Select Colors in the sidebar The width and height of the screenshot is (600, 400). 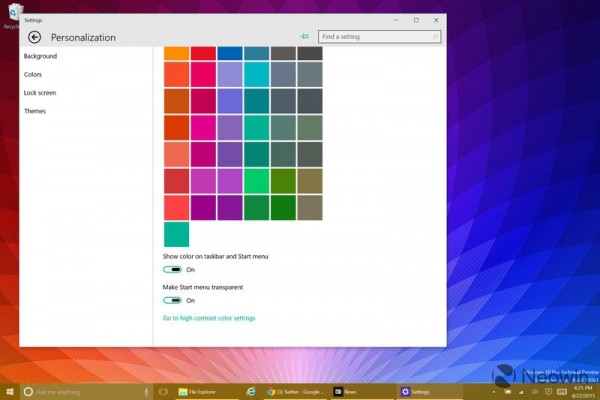[x=33, y=75]
